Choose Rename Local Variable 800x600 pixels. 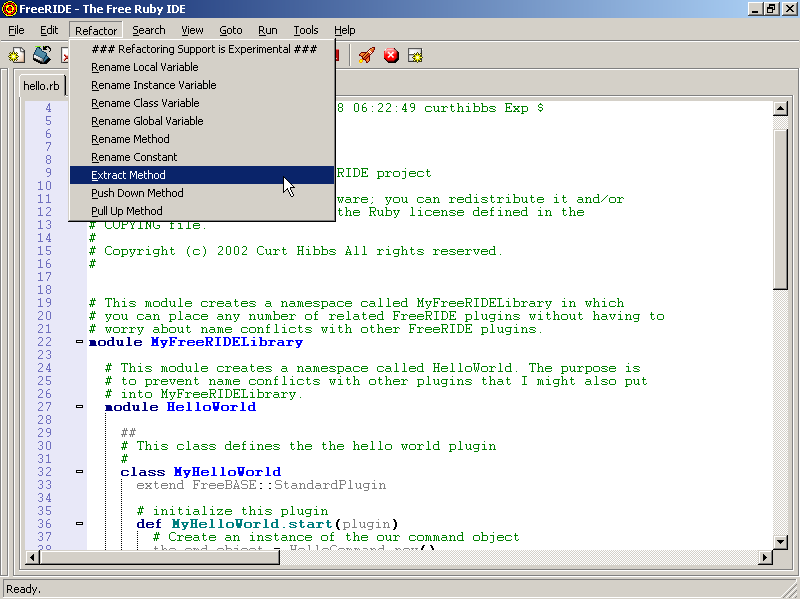(202, 67)
